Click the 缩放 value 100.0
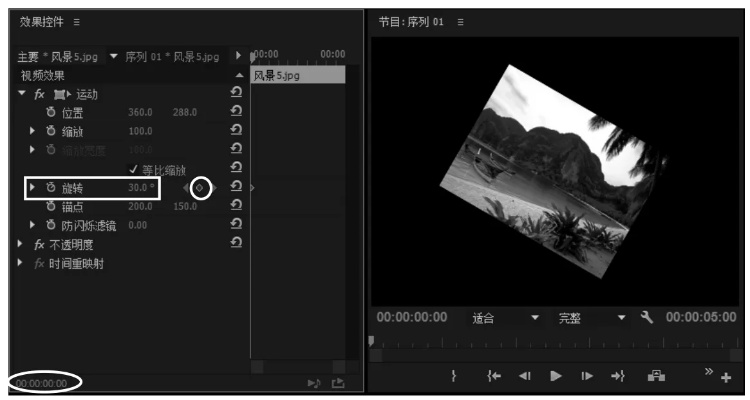750x400 pixels. [140, 131]
